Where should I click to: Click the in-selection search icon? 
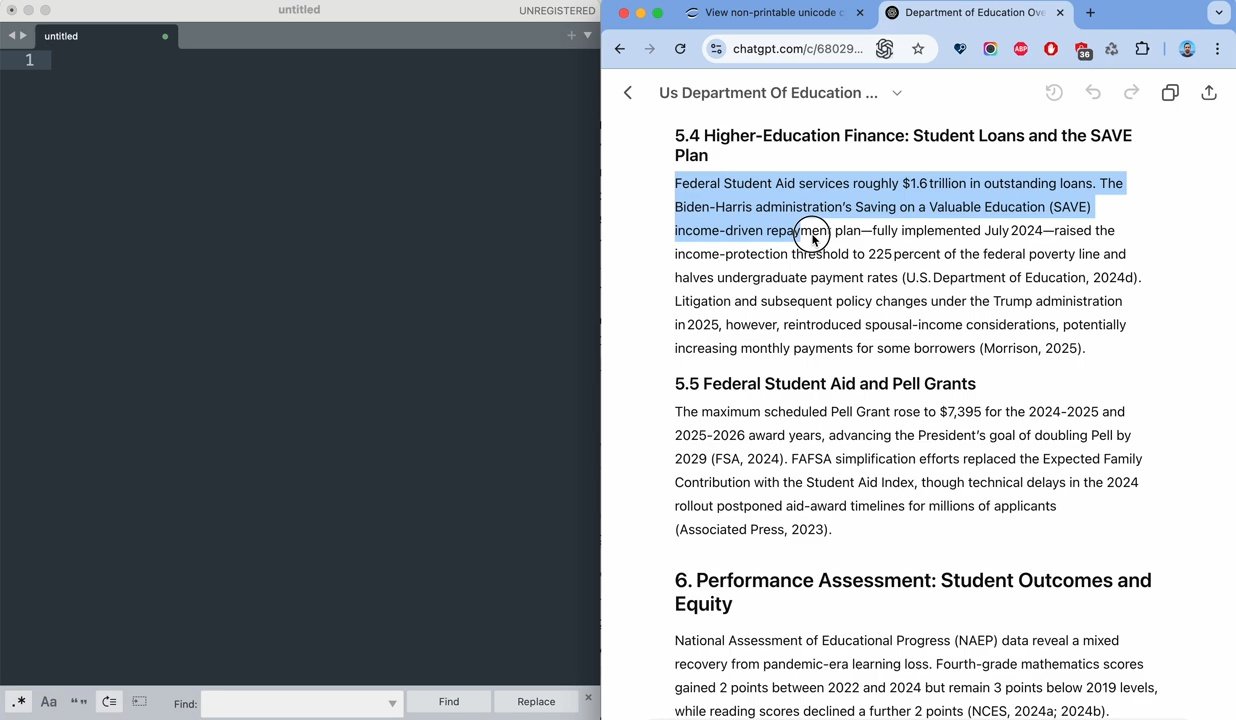tap(139, 702)
